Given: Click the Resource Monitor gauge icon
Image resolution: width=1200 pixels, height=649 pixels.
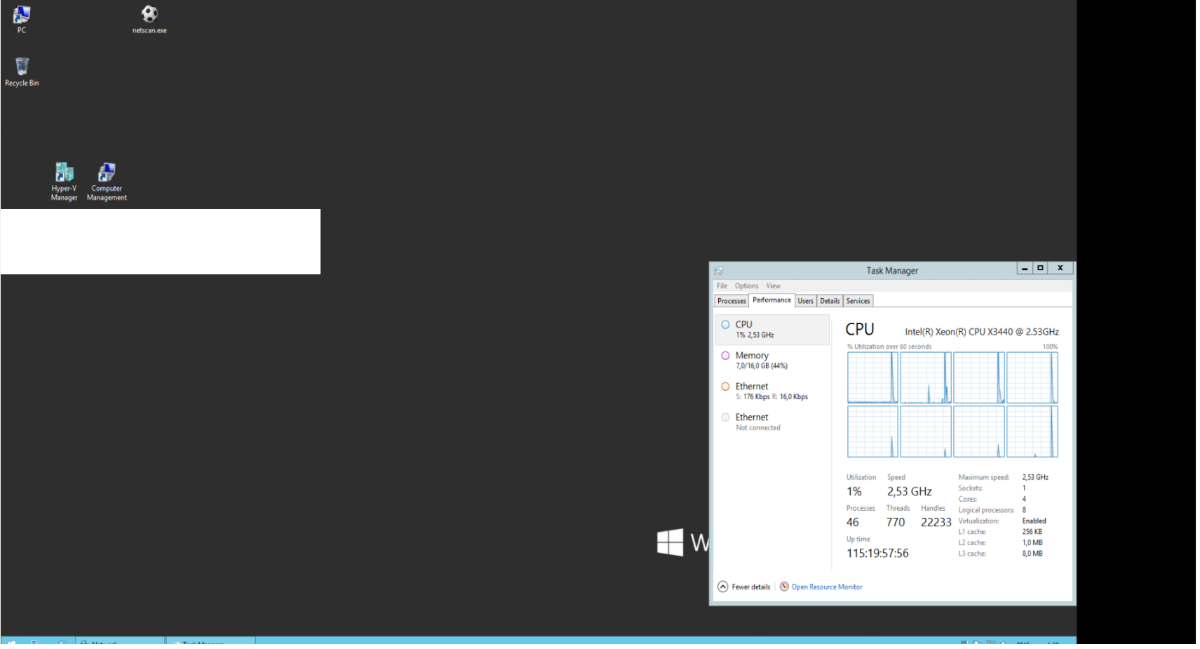Looking at the screenshot, I should click(784, 587).
